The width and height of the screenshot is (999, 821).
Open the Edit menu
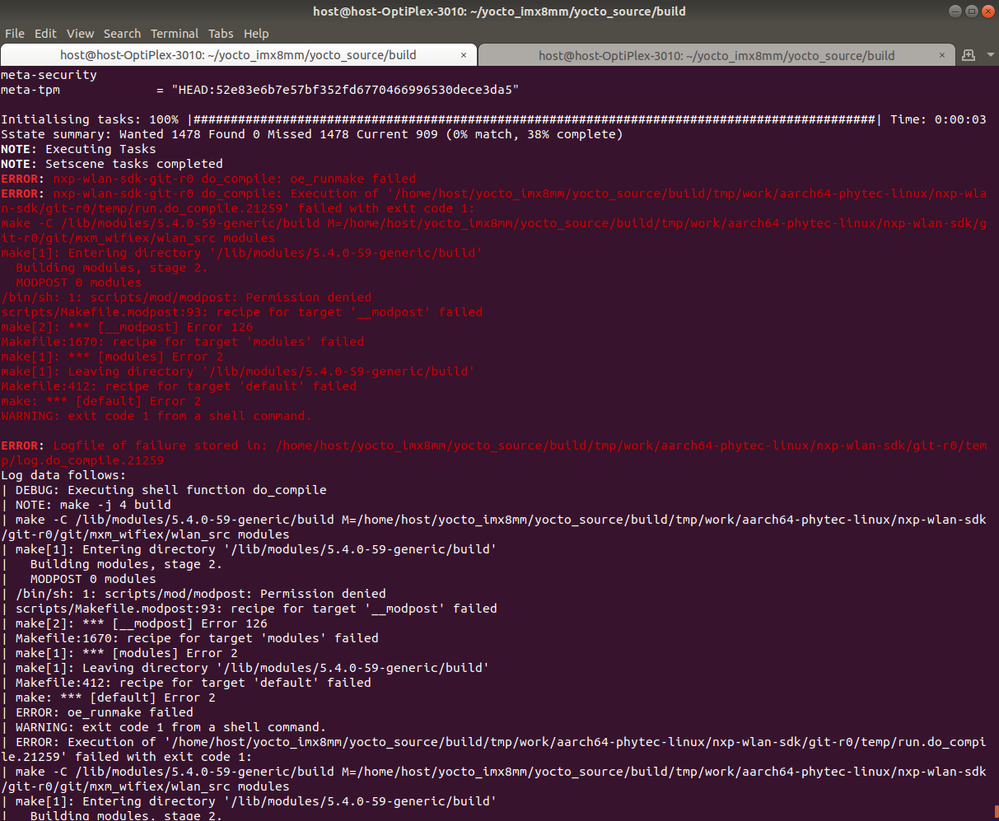[45, 33]
